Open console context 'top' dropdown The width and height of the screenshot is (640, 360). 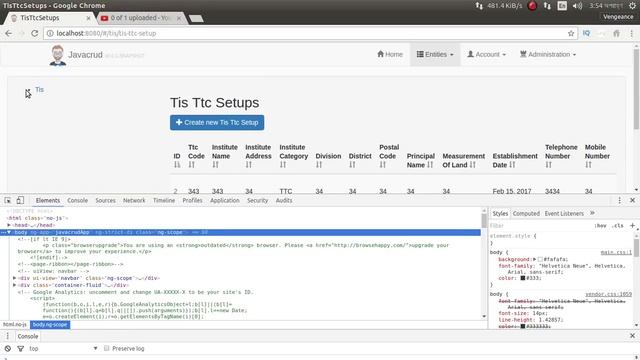tap(63, 349)
